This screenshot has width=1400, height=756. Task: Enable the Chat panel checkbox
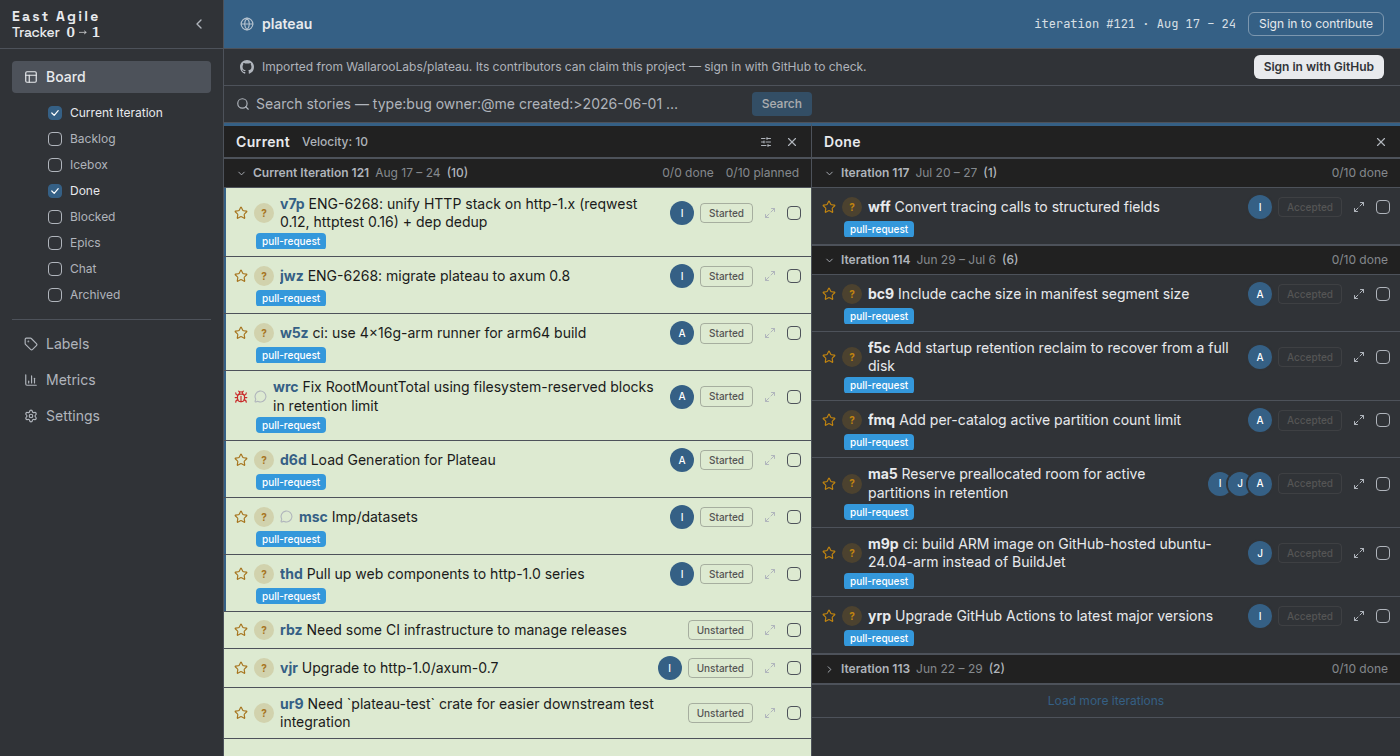(55, 269)
